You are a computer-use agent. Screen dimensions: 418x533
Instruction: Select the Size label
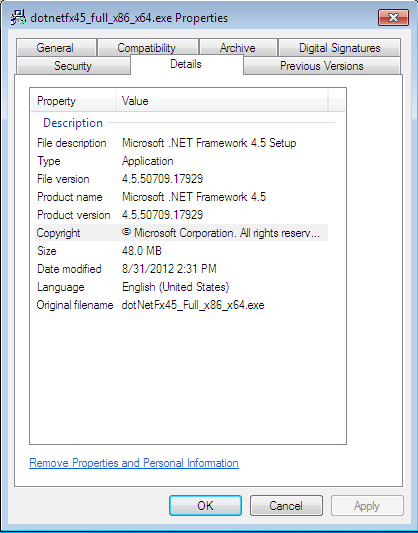pos(47,251)
